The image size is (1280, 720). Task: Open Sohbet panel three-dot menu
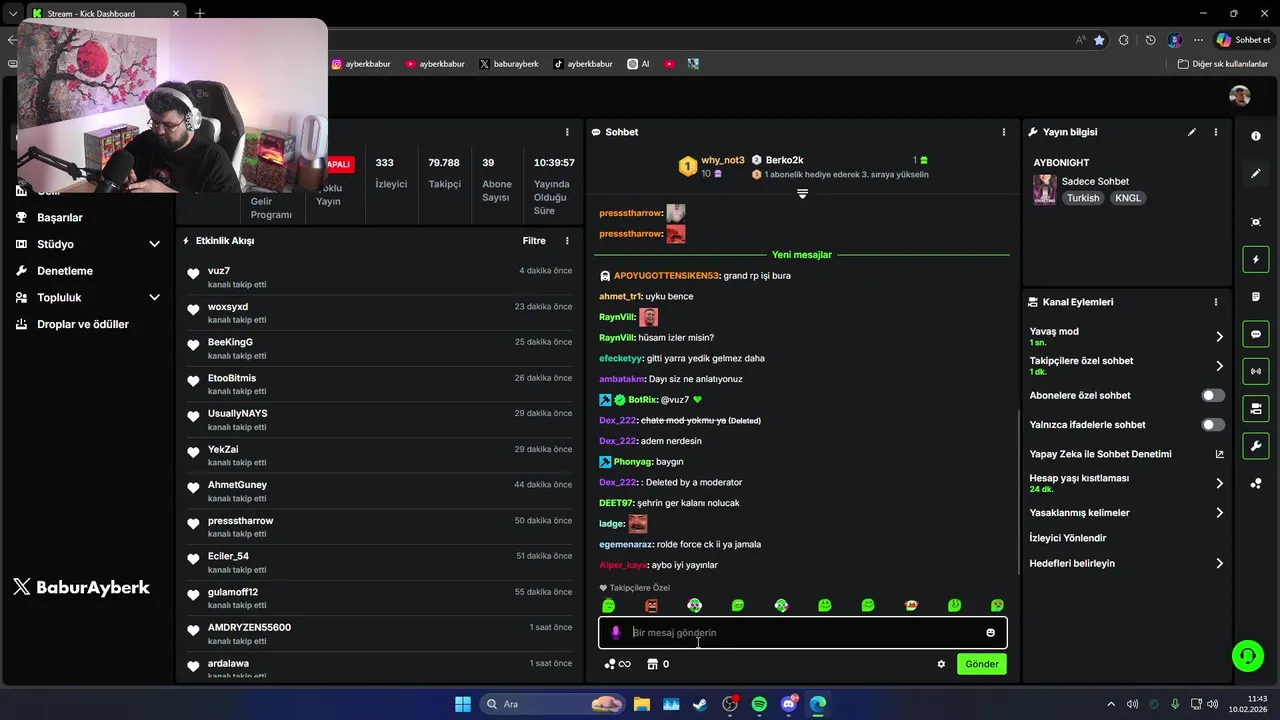[x=1004, y=132]
